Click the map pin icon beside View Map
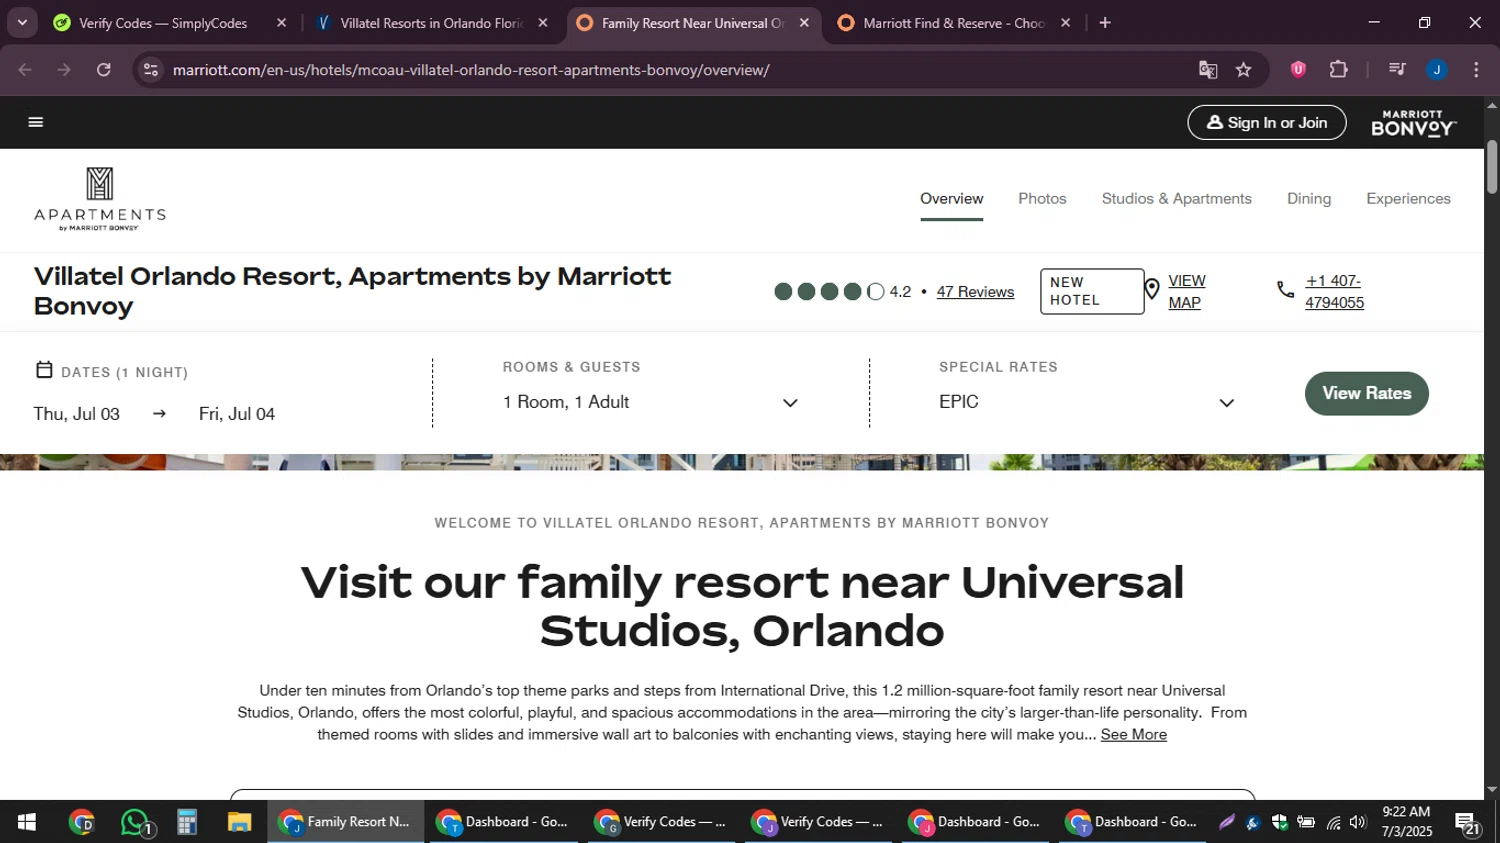 point(1152,290)
